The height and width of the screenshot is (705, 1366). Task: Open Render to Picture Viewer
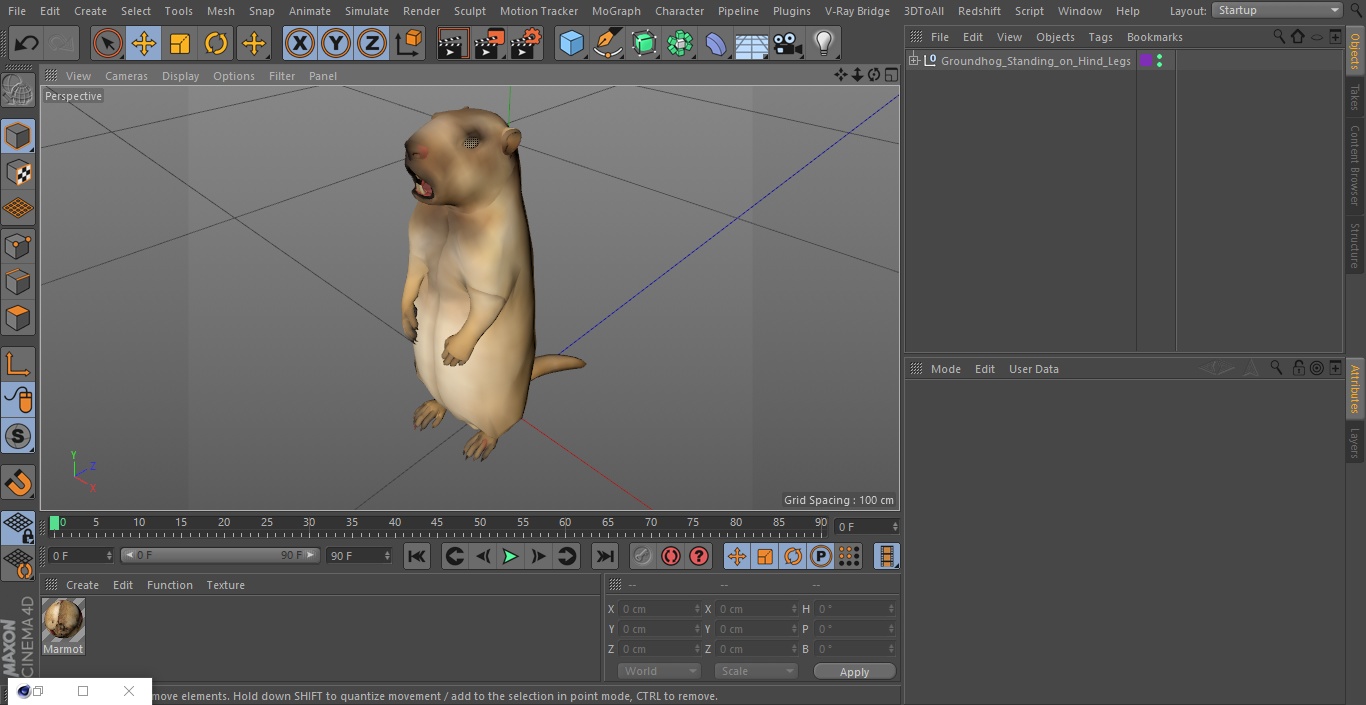(x=489, y=43)
